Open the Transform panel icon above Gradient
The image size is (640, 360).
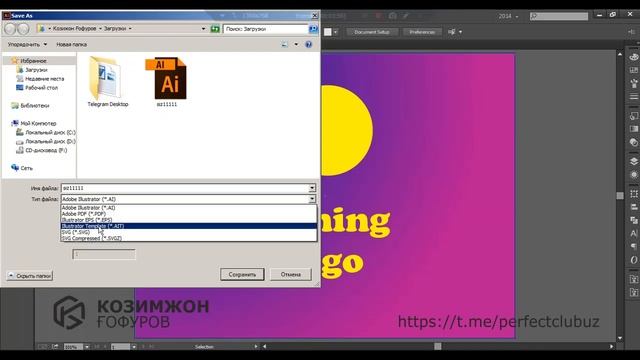(x=633, y=116)
